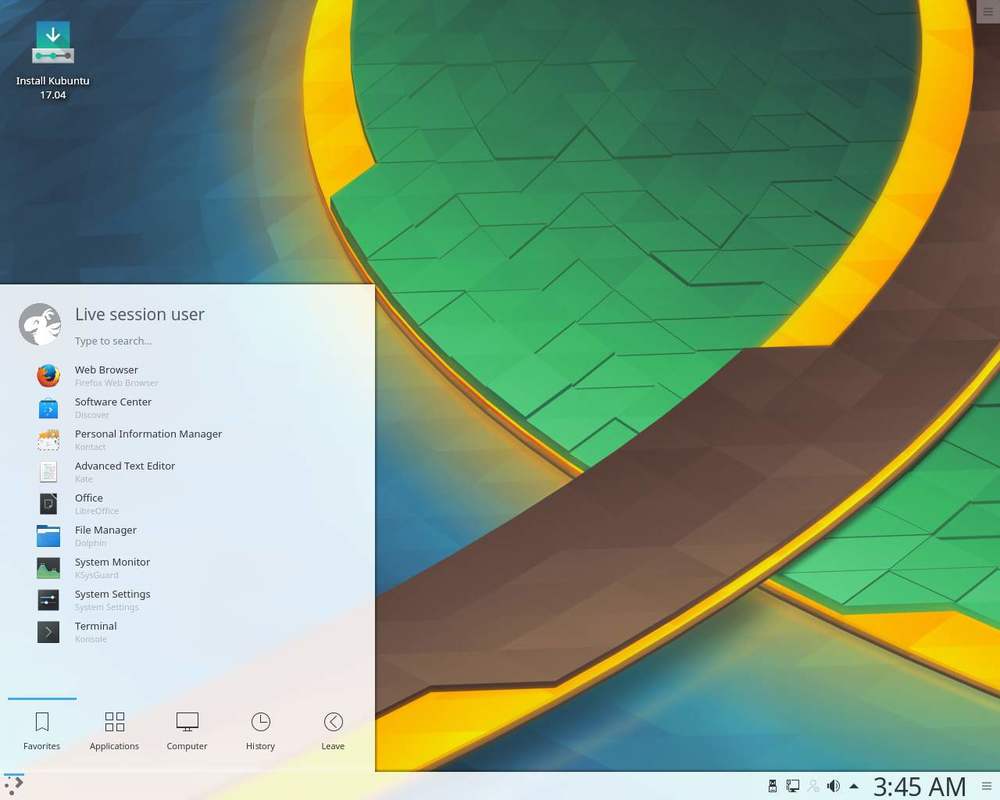Image resolution: width=1000 pixels, height=800 pixels.
Task: Launch the Kate Advanced Text Editor
Action: pos(125,471)
